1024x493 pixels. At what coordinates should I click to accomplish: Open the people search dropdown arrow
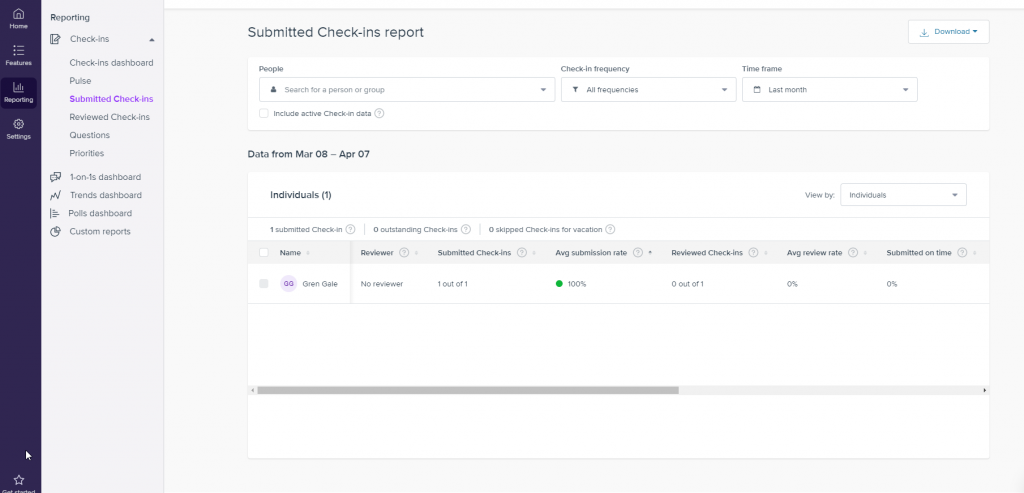pyautogui.click(x=543, y=90)
